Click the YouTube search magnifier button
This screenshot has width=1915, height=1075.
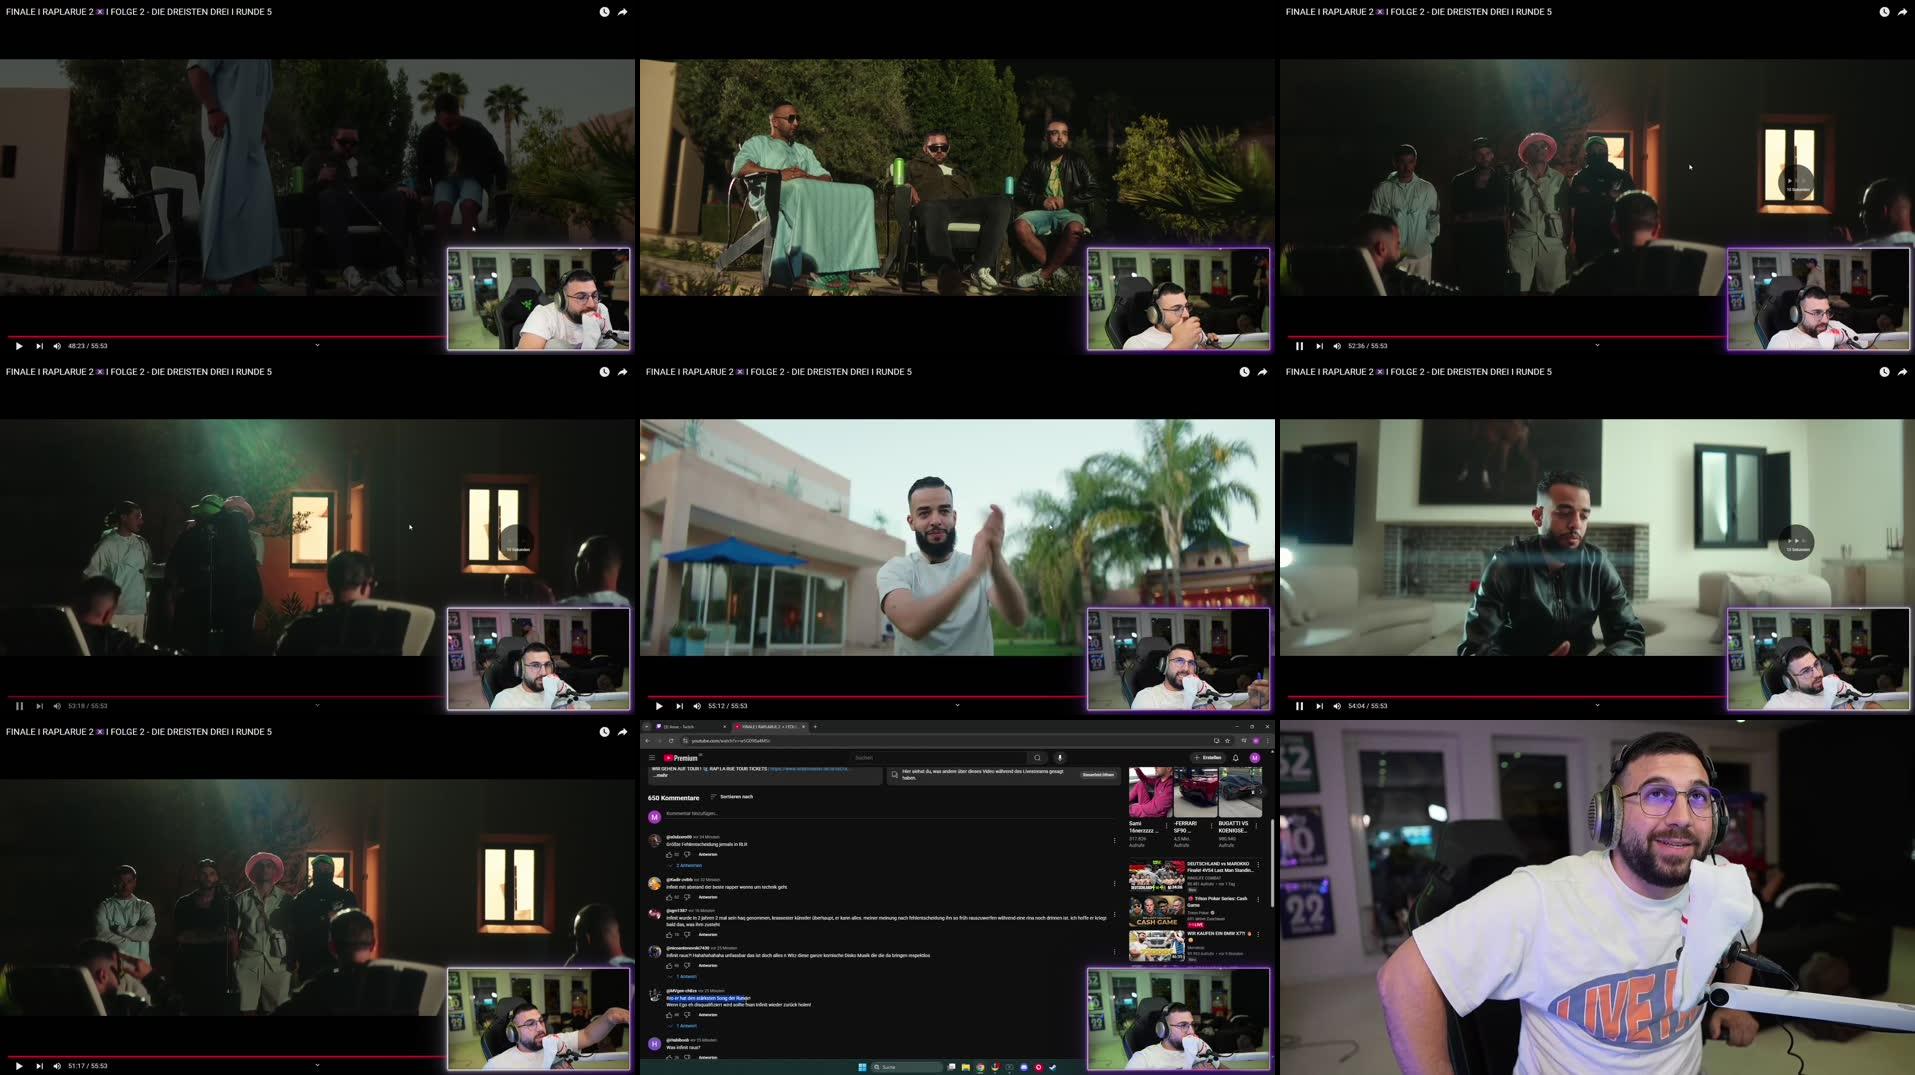pos(1037,758)
